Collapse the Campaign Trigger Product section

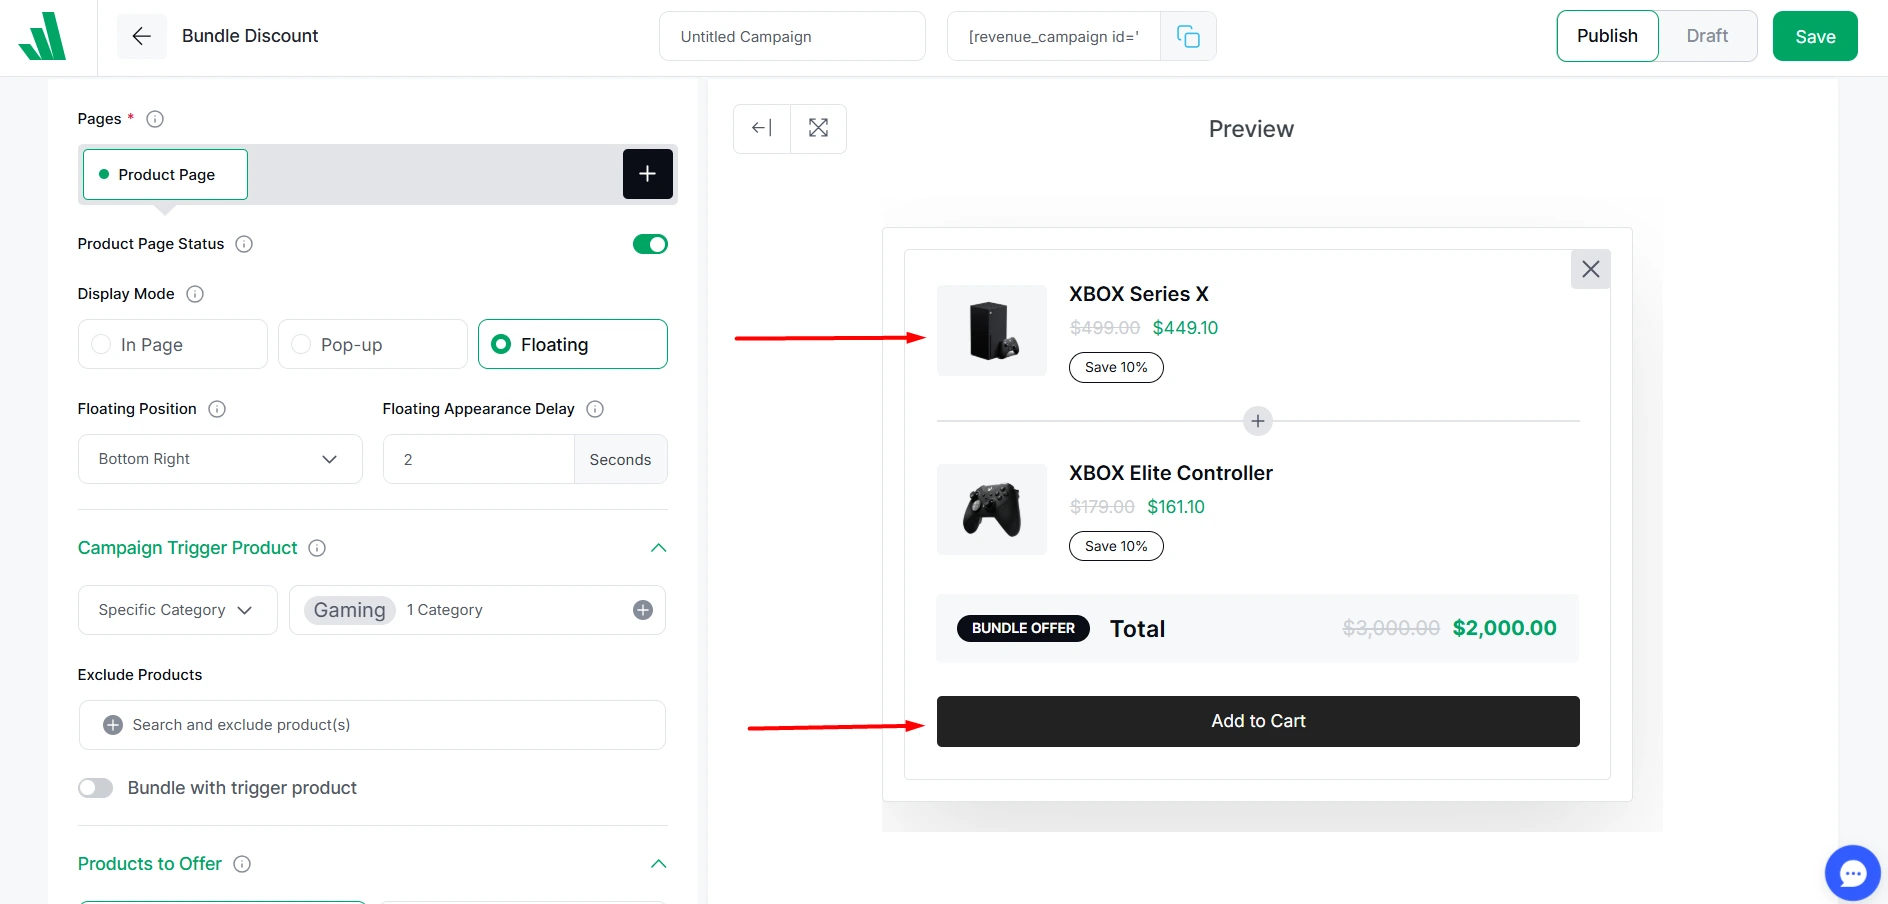[658, 548]
